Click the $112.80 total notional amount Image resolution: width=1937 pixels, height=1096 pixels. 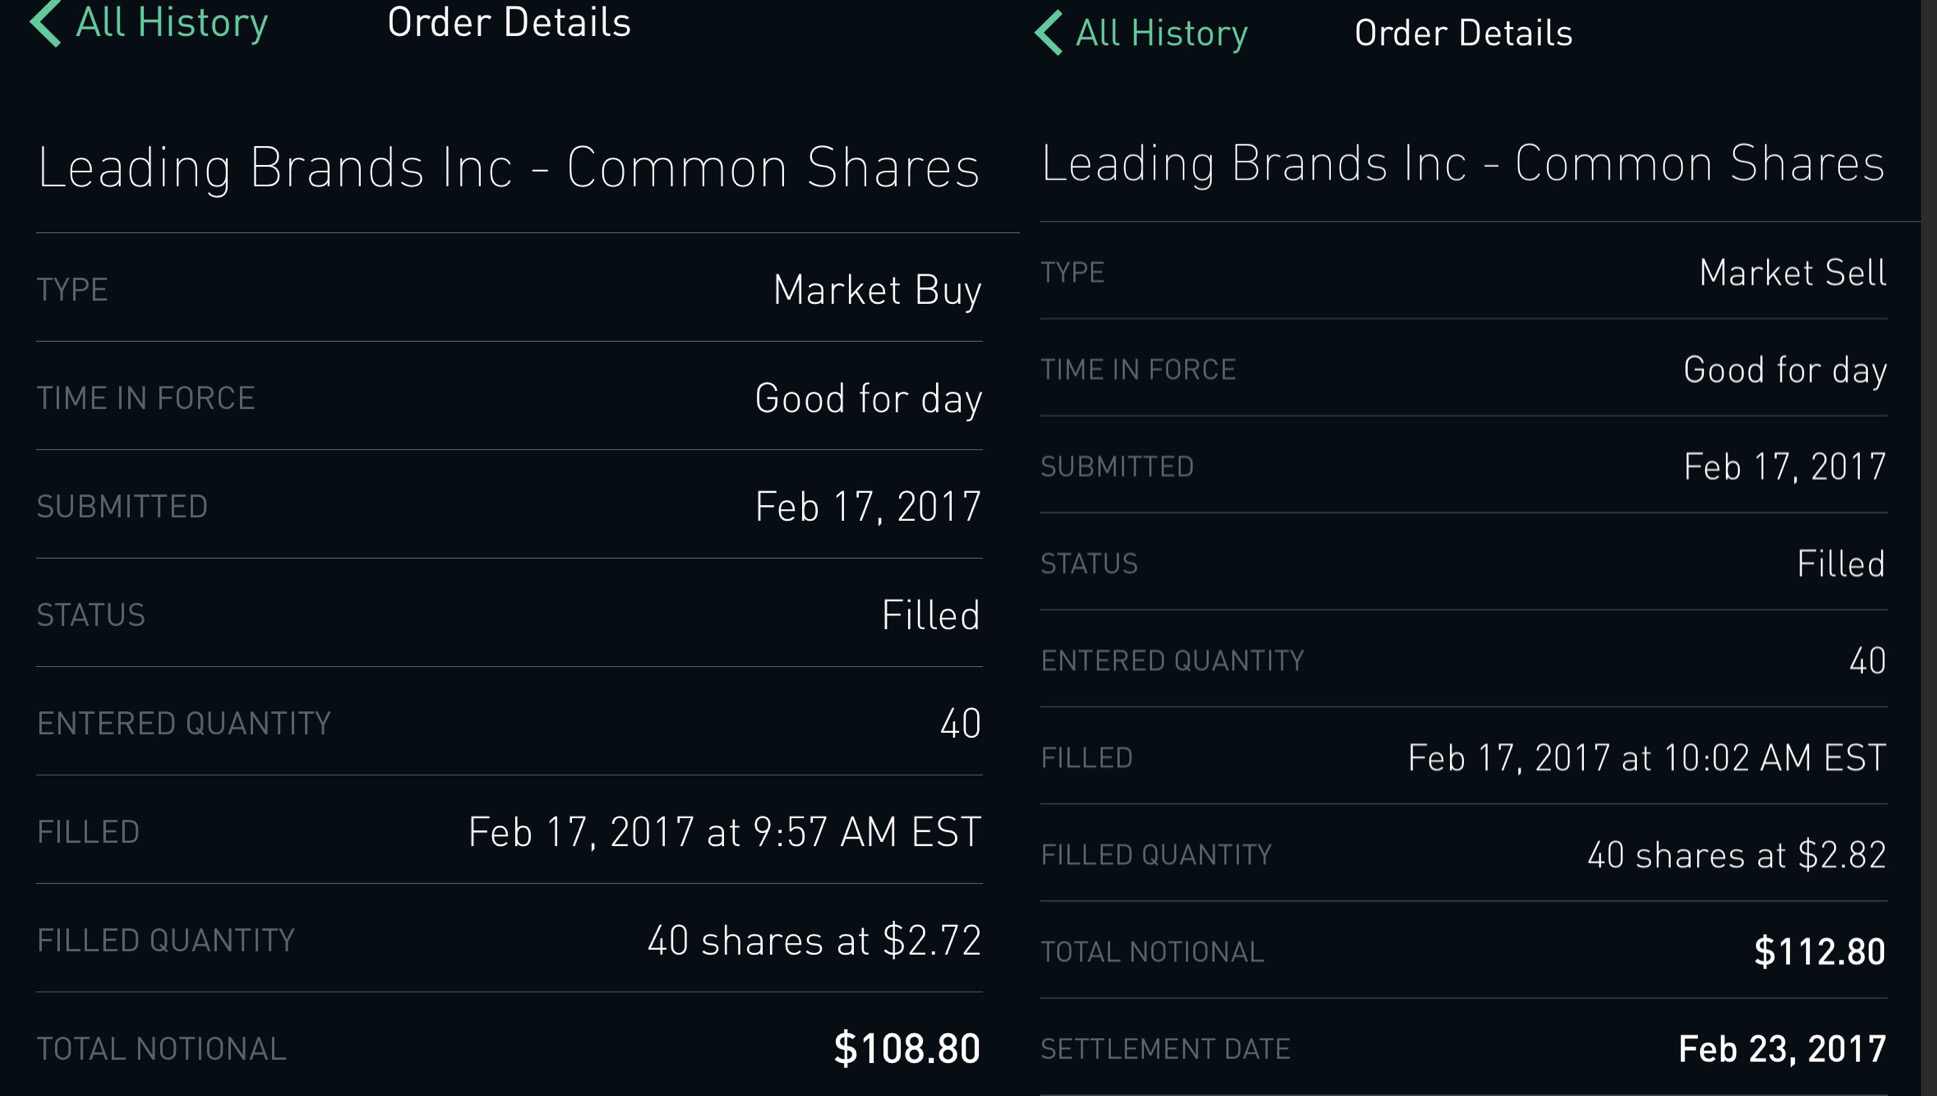point(1819,951)
